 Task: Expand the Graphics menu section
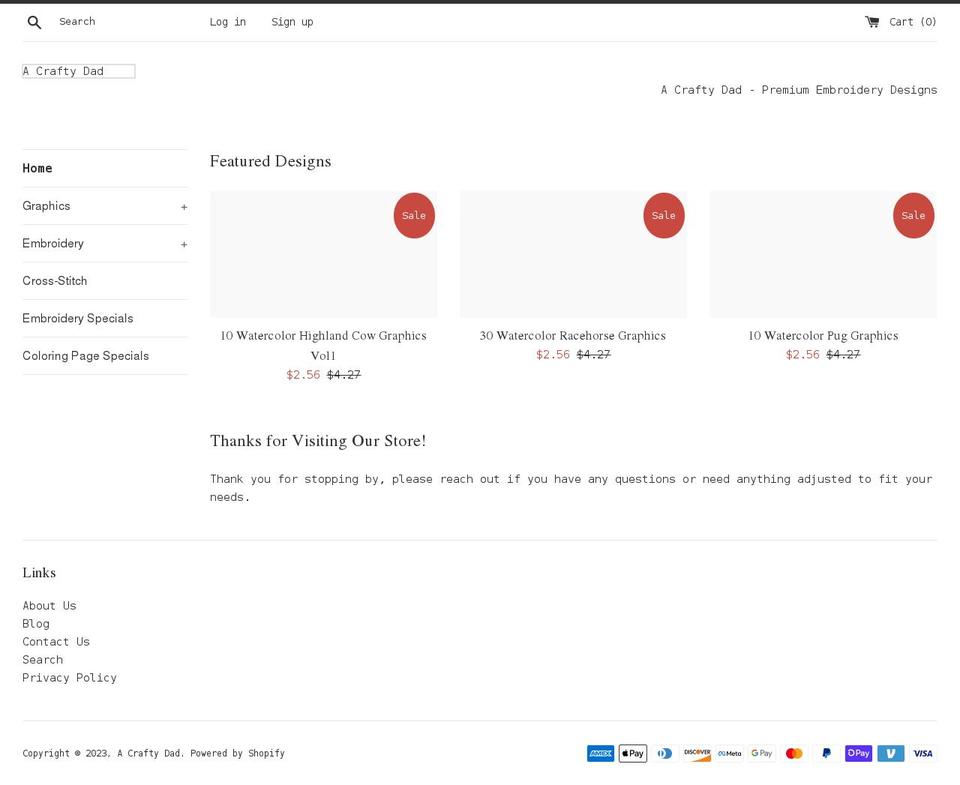point(184,206)
